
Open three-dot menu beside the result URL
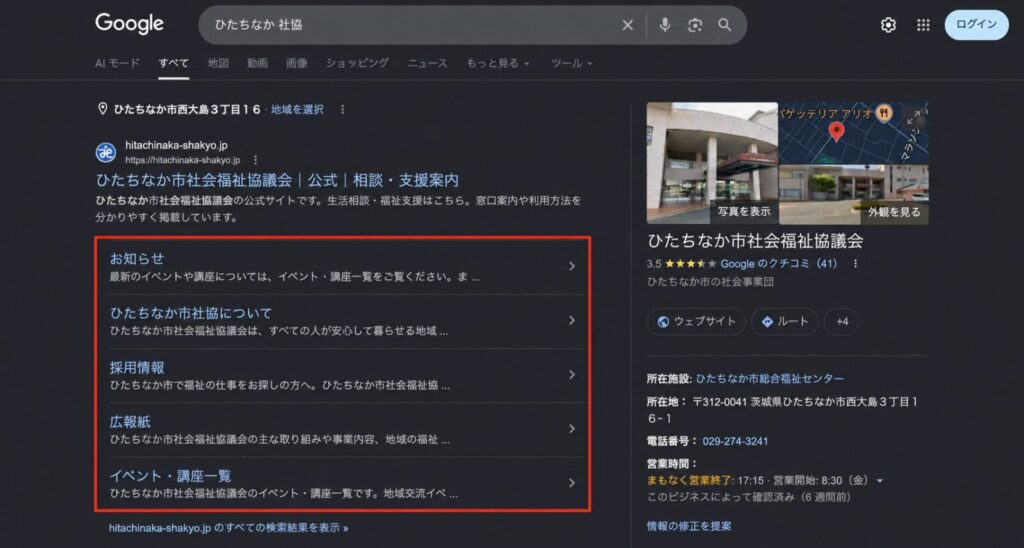click(255, 160)
